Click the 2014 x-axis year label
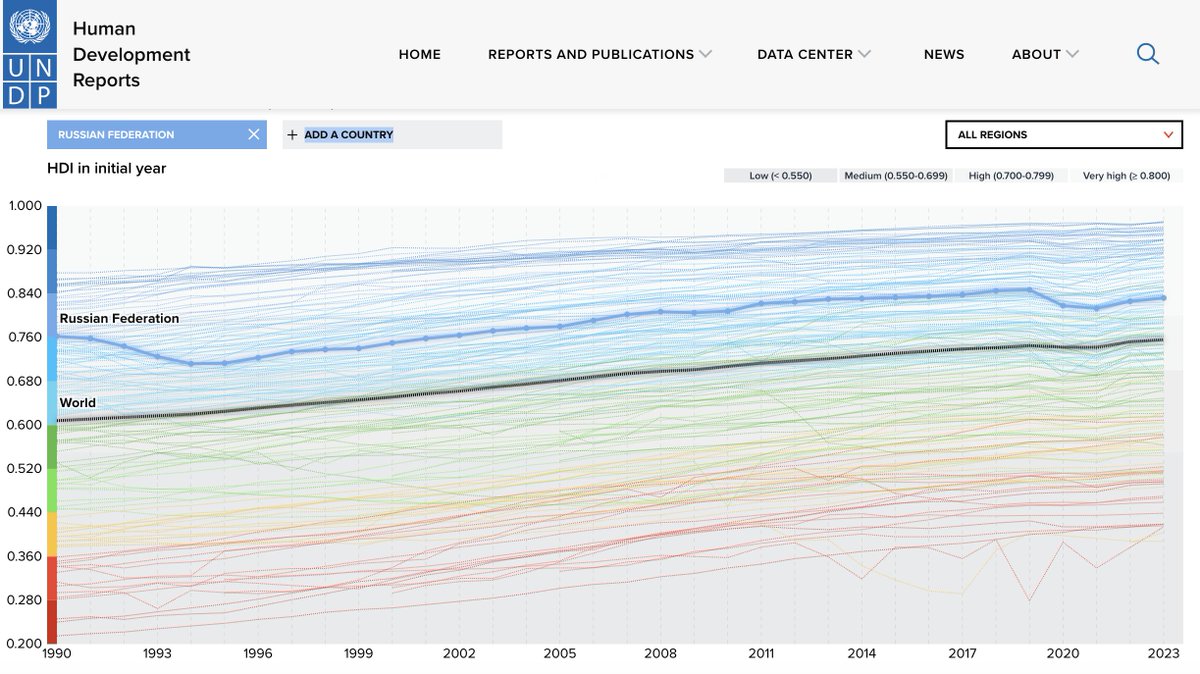The image size is (1200, 674). [x=862, y=654]
